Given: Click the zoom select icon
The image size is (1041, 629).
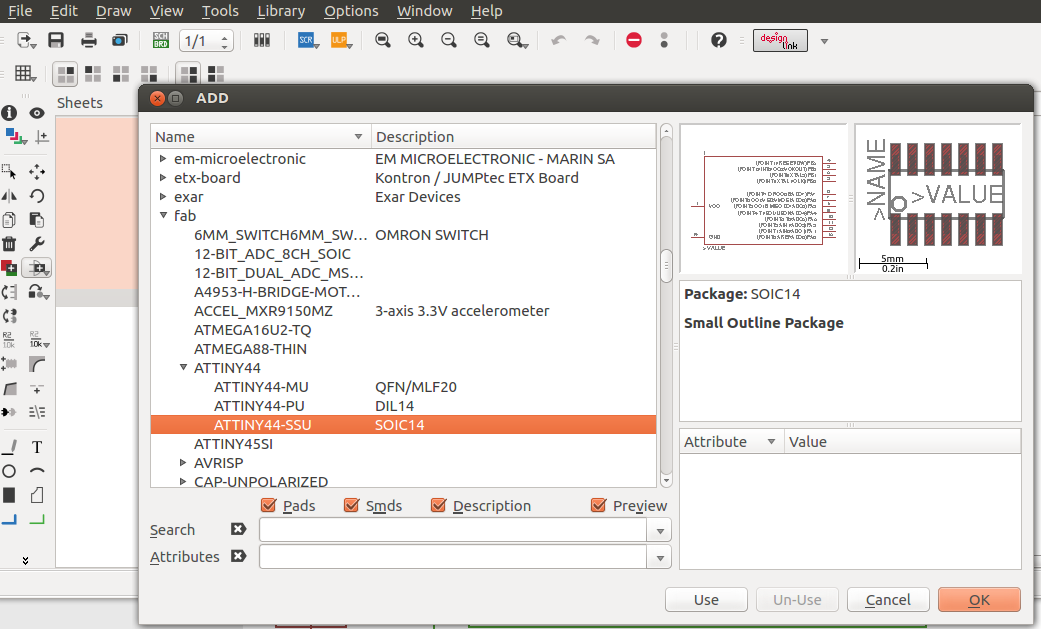Looking at the screenshot, I should click(x=517, y=41).
